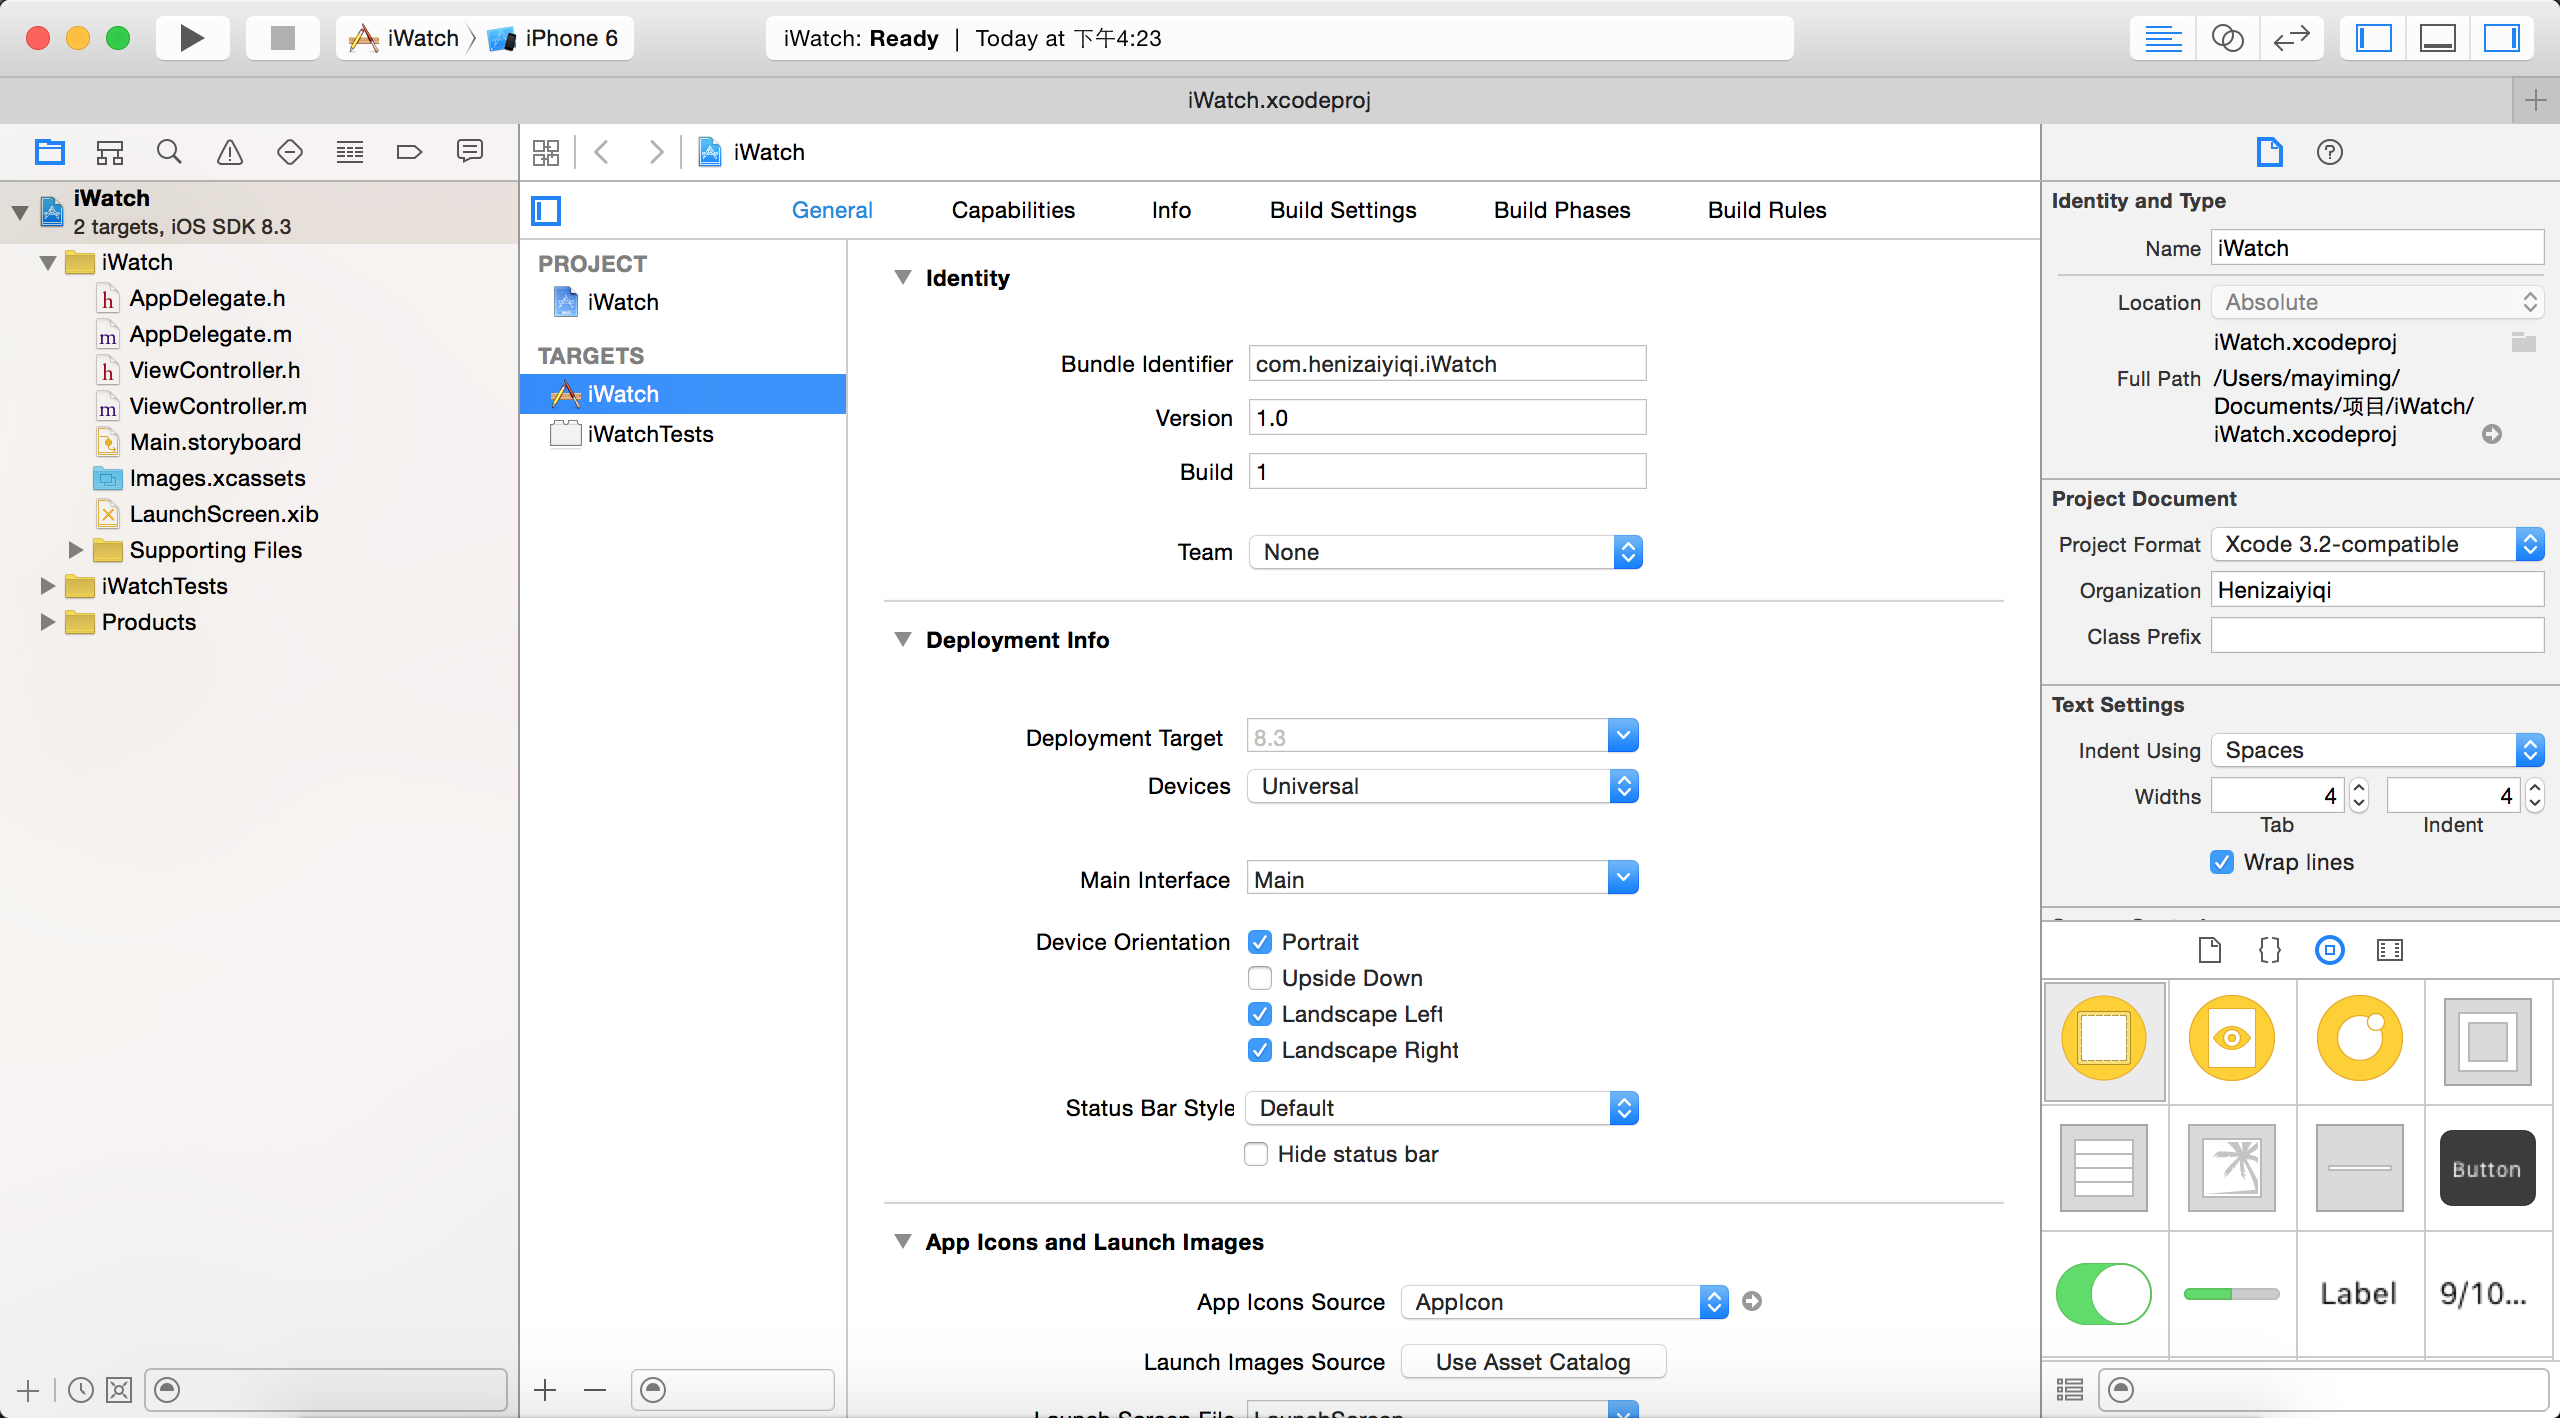Click Use Asset Catalog button
This screenshot has width=2560, height=1418.
(x=1533, y=1362)
